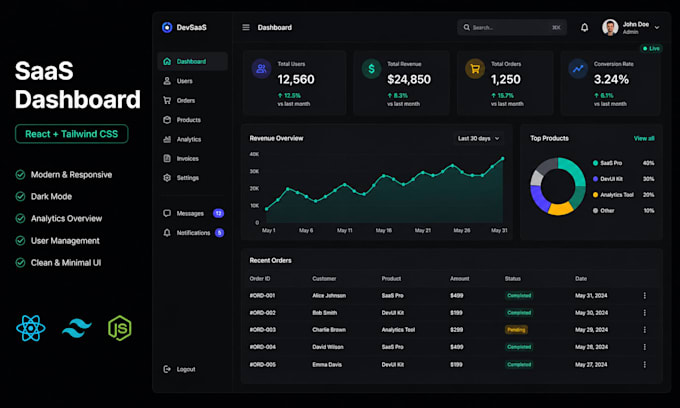Click the DevUI Kit legend color dot
This screenshot has height=408, width=680.
tap(595, 179)
